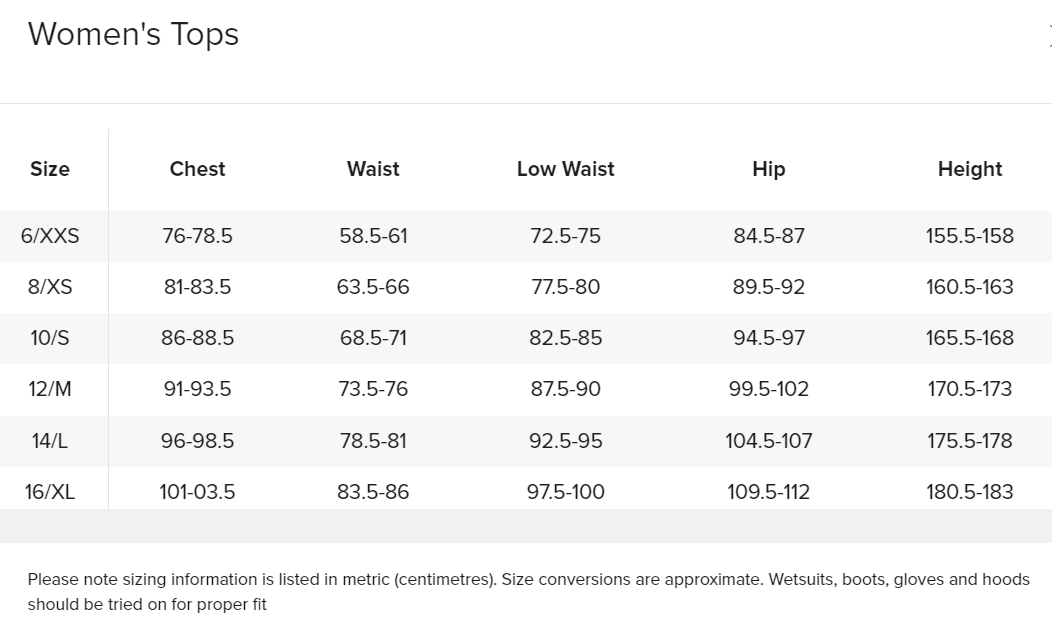The height and width of the screenshot is (624, 1052).
Task: Click the 87.5-90 low waist cell
Action: click(566, 389)
